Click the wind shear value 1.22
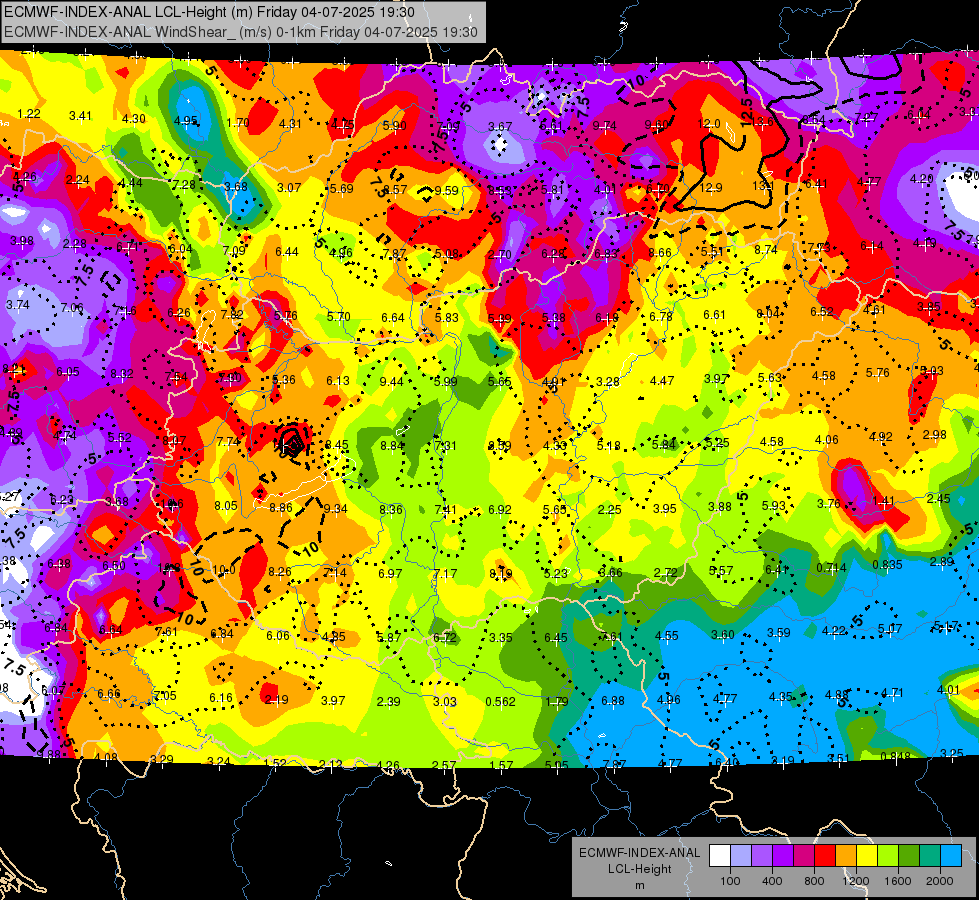 click(x=29, y=114)
